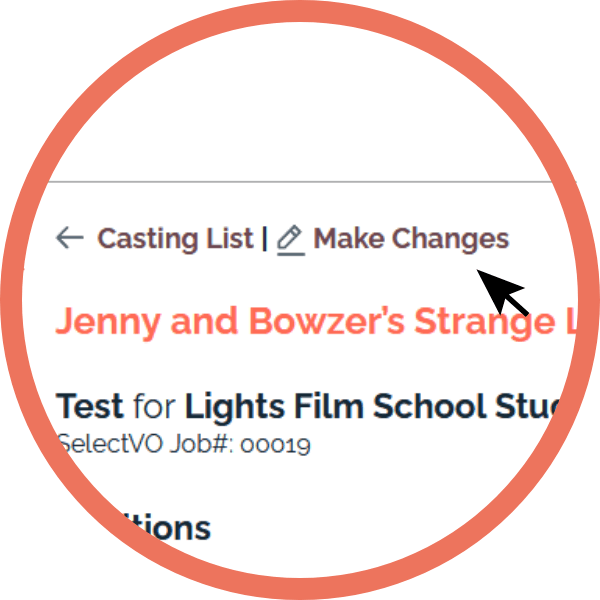Click the SelectVO Job# line
This screenshot has width=600, height=600.
(x=184, y=444)
